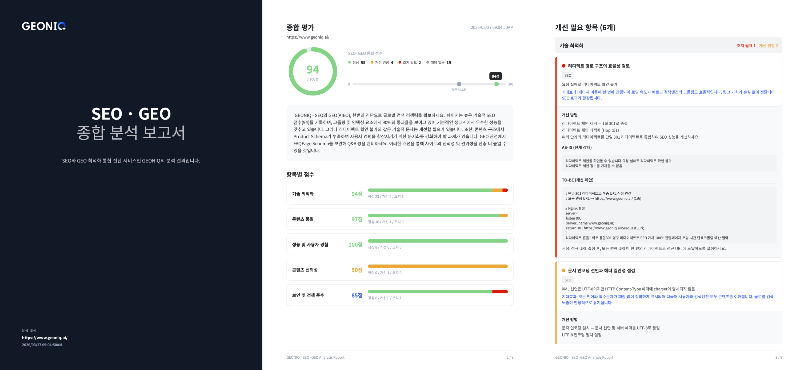Click the "개선 필요 항목 (6개)" heading
Viewport: 800px width, 370px height.
585,27
